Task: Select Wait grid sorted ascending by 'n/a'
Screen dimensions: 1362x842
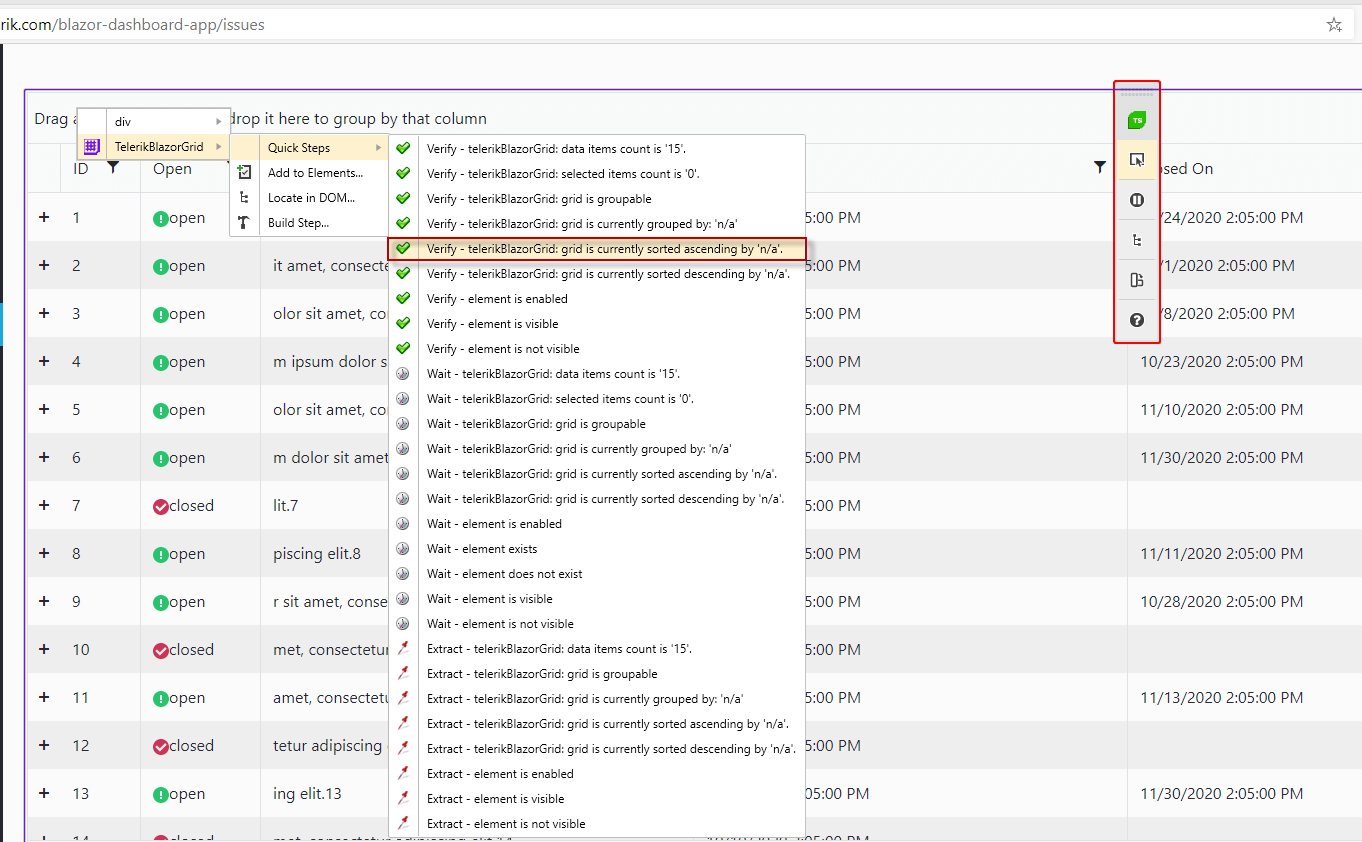Action: (597, 473)
